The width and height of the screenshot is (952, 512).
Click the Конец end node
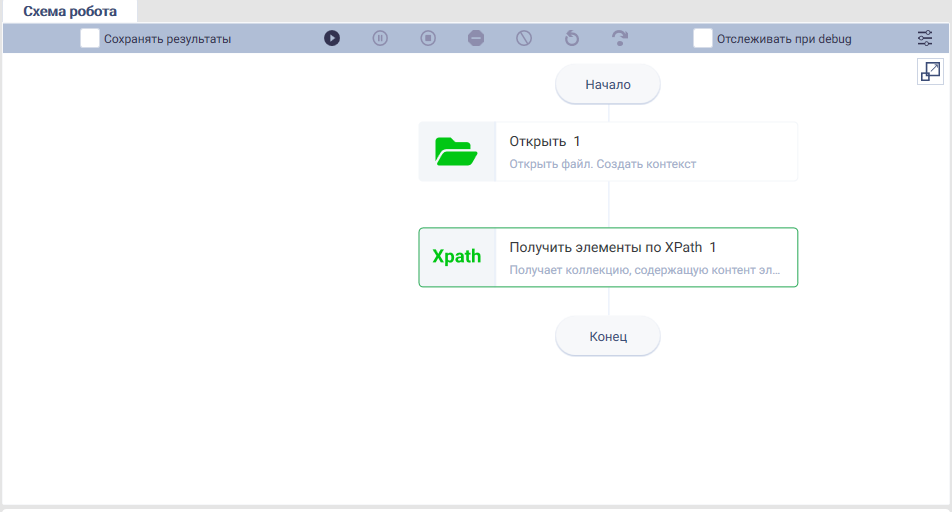coord(608,336)
